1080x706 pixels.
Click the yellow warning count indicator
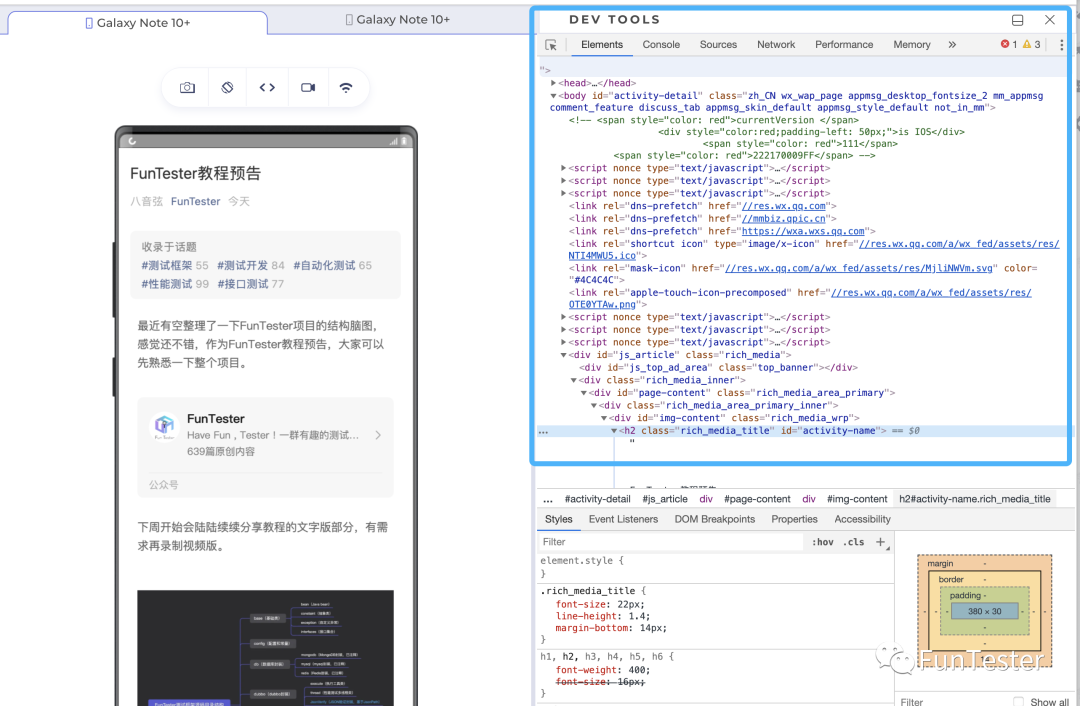[1032, 44]
